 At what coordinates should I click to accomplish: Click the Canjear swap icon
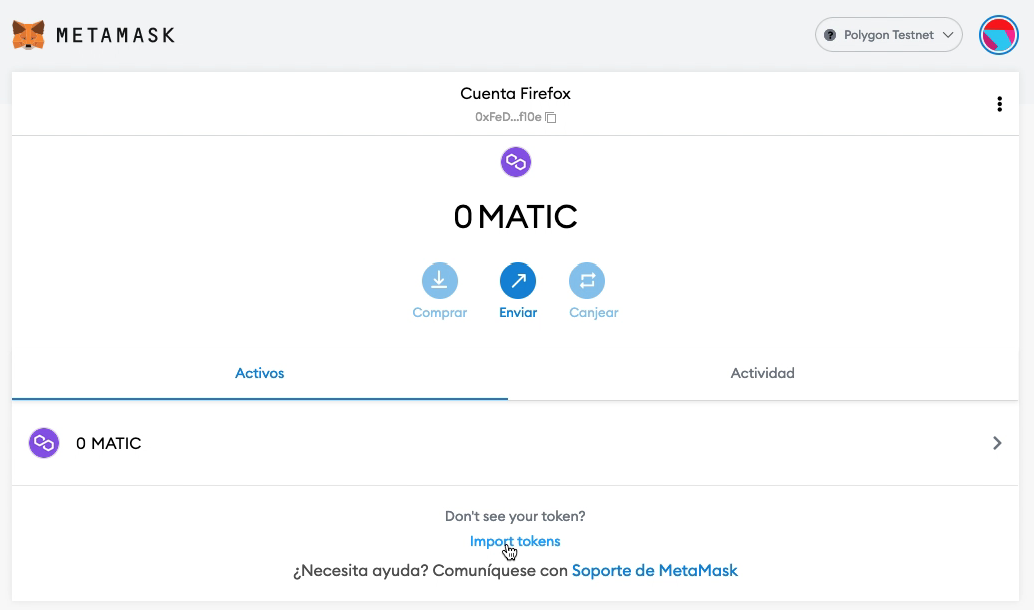click(587, 281)
